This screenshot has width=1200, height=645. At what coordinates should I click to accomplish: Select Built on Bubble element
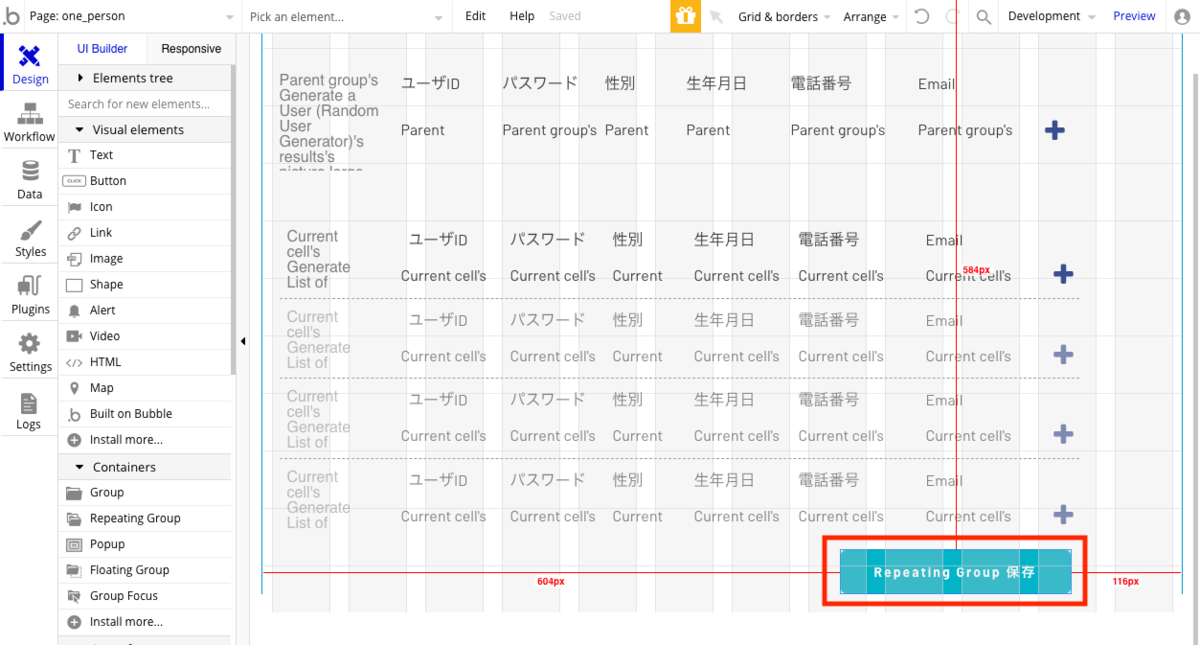pos(145,414)
